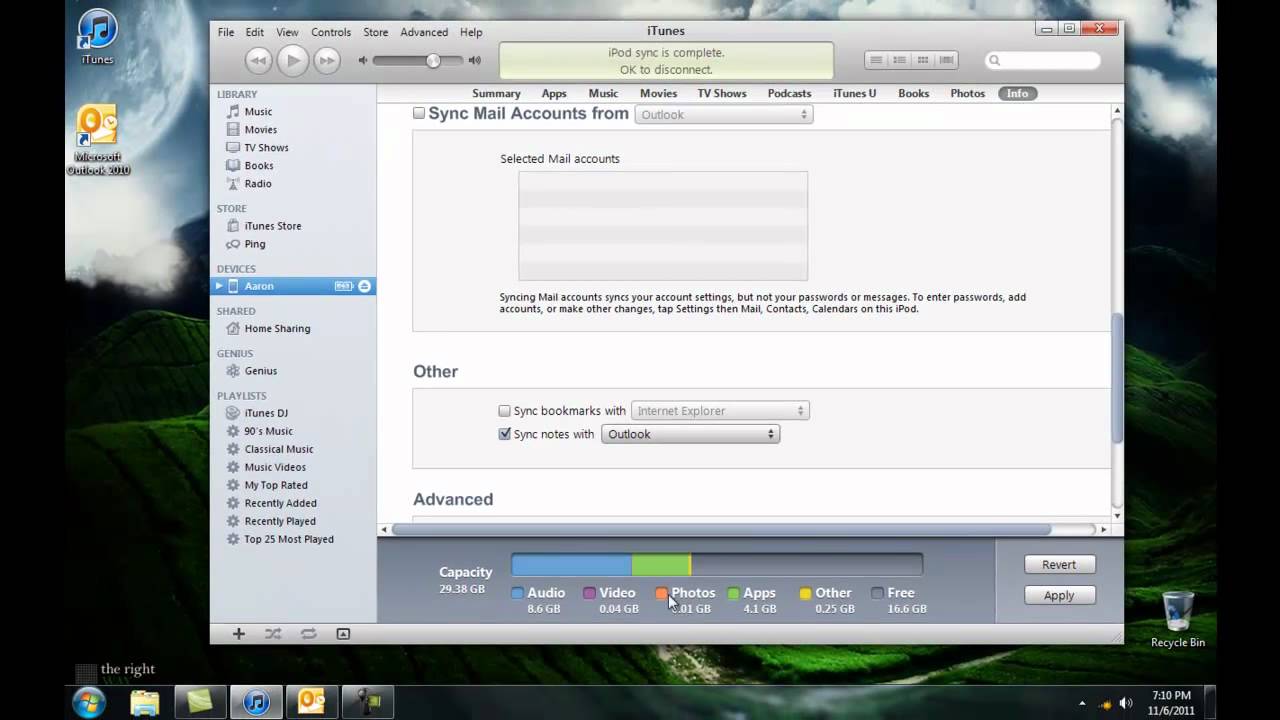Open Microsoft Outlook 2010 desktop shortcut
This screenshot has height=720, width=1280.
(98, 140)
